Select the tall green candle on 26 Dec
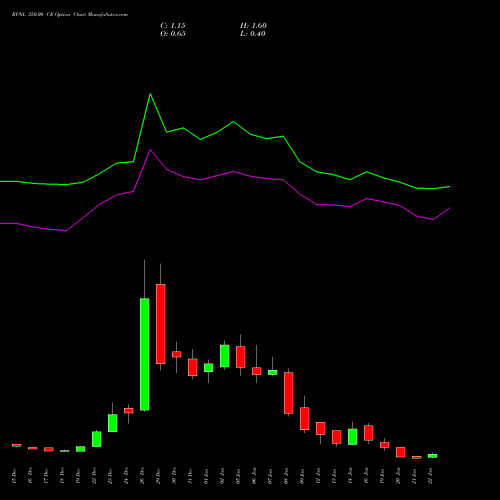The image size is (500, 500). coord(145,354)
